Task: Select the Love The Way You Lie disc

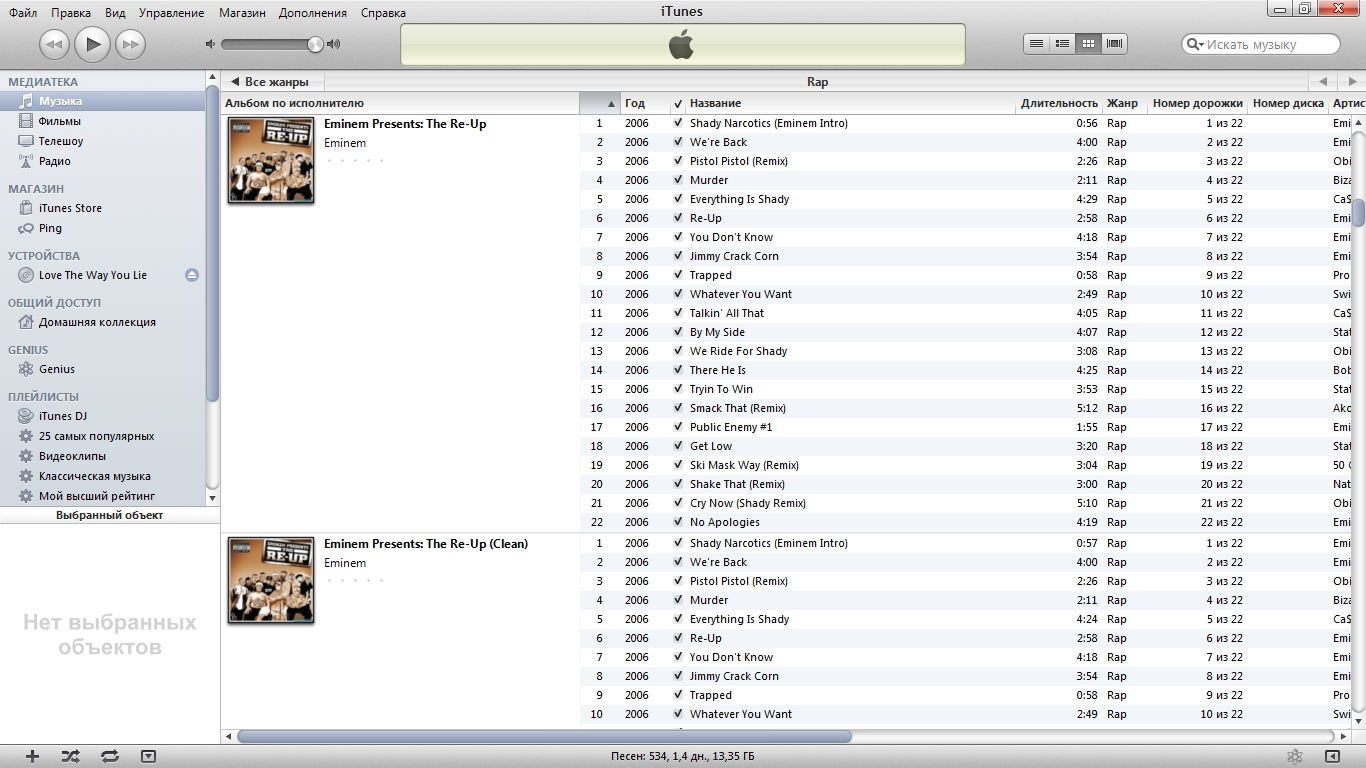Action: click(92, 275)
